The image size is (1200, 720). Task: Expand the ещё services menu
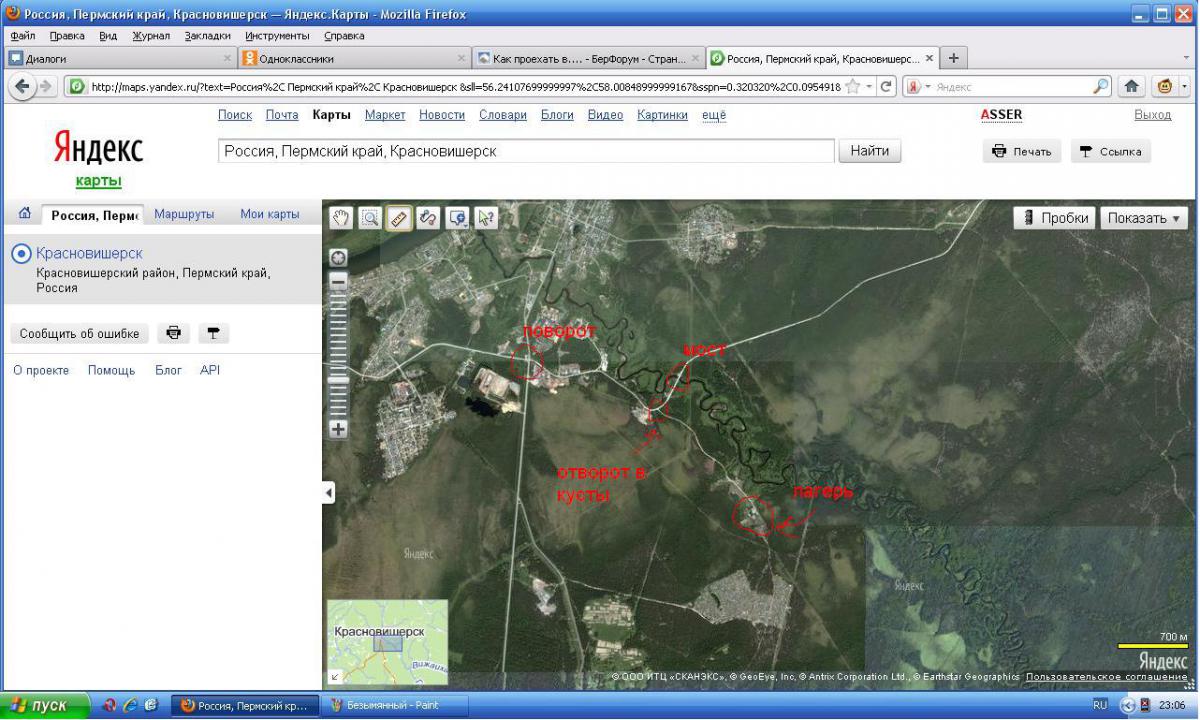(x=714, y=115)
